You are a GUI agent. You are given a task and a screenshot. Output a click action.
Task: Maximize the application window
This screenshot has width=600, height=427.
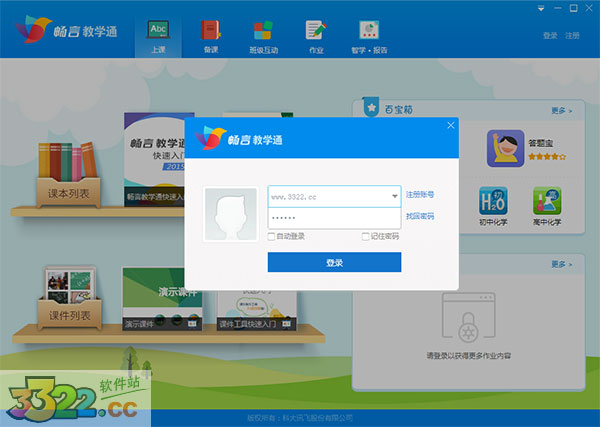point(574,8)
